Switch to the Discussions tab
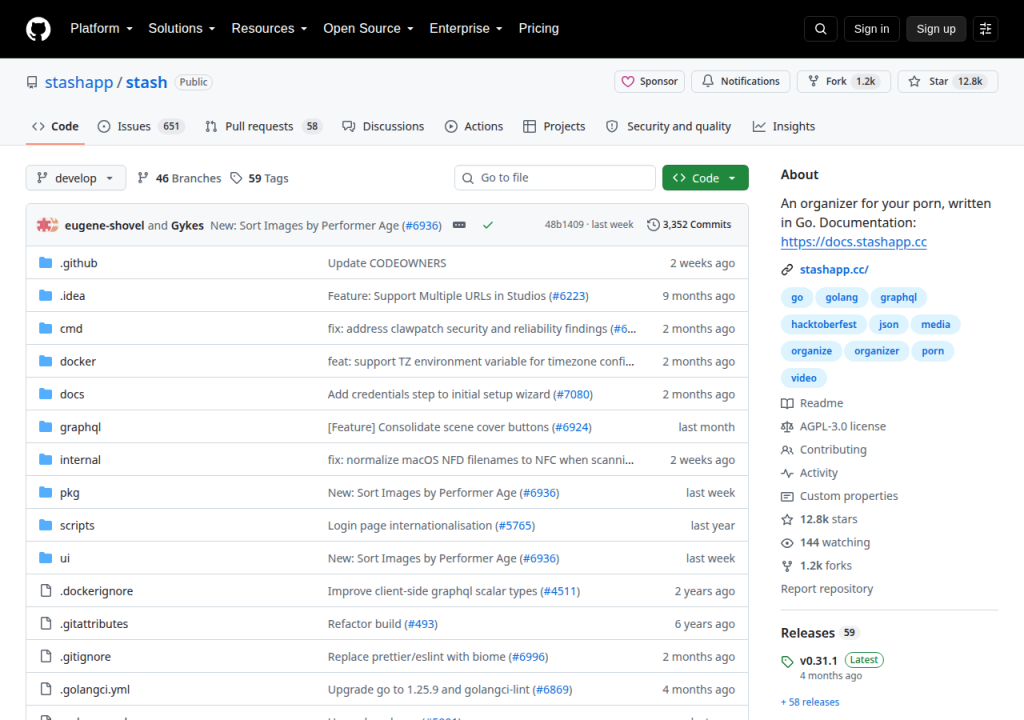1024x720 pixels. (383, 127)
